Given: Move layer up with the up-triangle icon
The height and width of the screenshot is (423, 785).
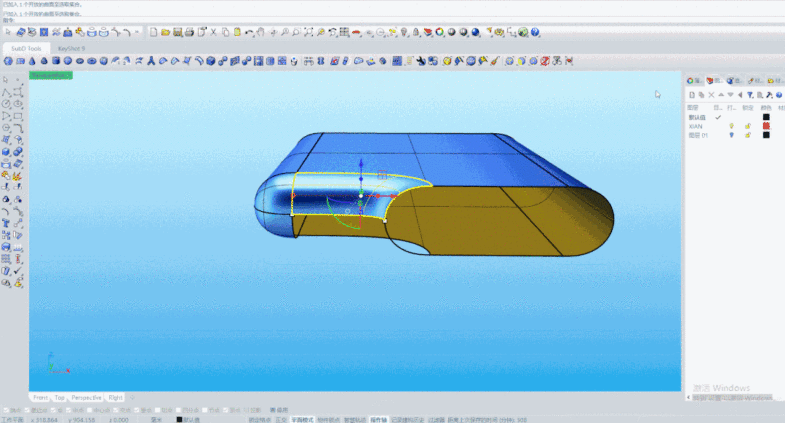Looking at the screenshot, I should pos(721,95).
